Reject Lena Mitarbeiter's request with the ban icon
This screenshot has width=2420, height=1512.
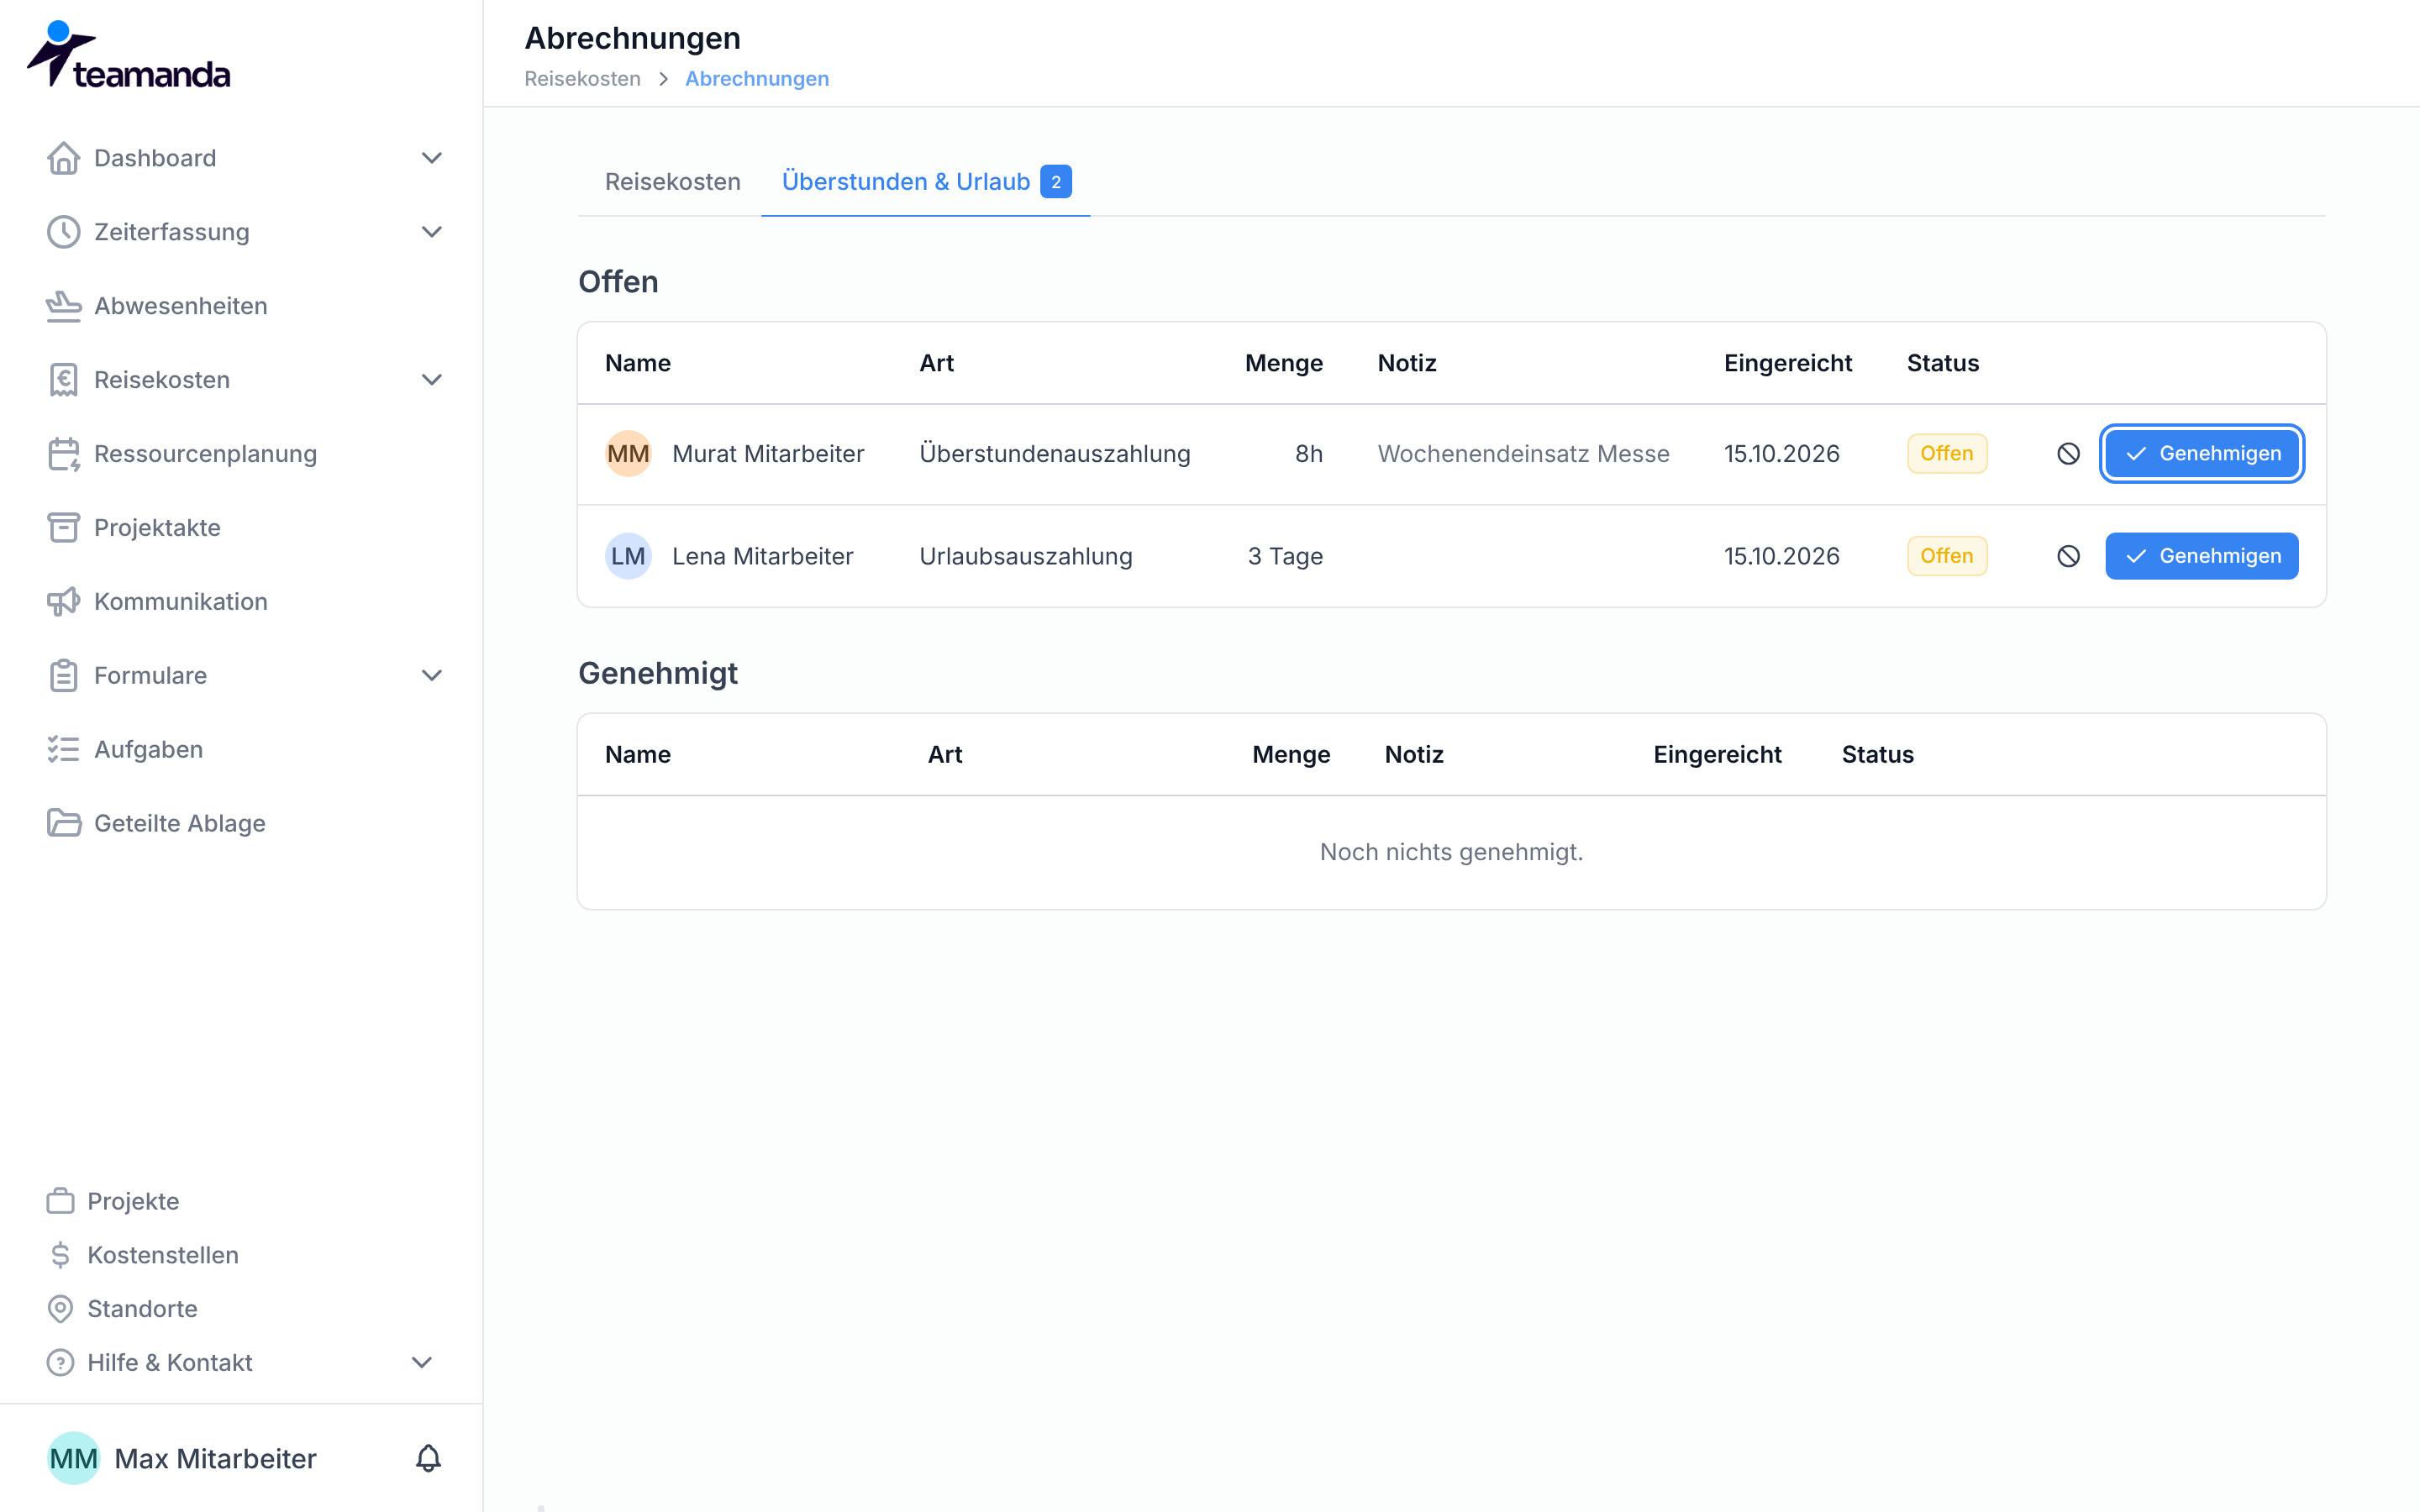coord(2068,556)
